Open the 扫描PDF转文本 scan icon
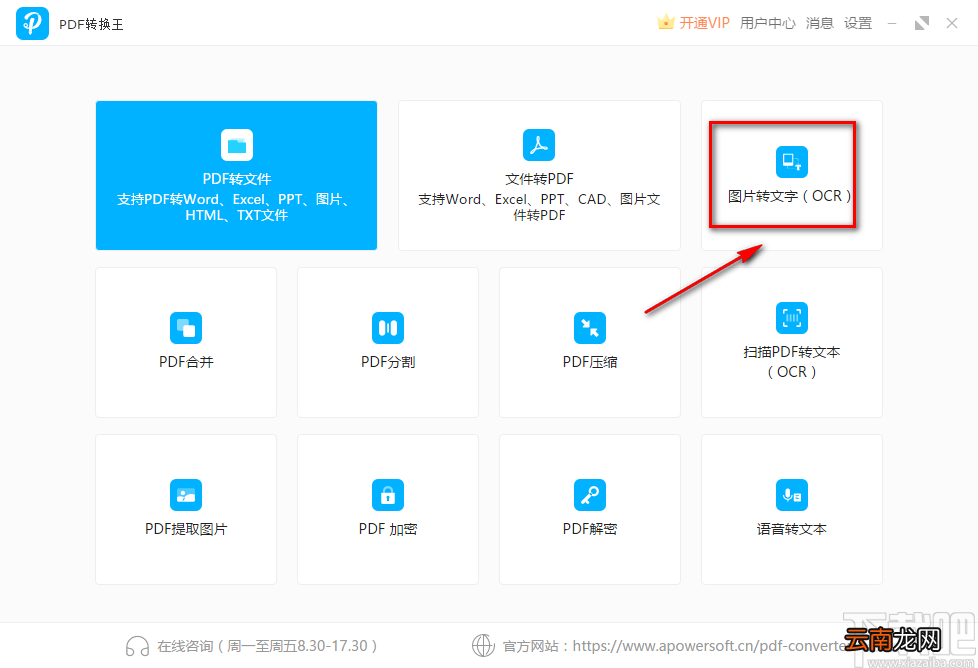Viewport: 978px width, 668px height. tap(792, 318)
